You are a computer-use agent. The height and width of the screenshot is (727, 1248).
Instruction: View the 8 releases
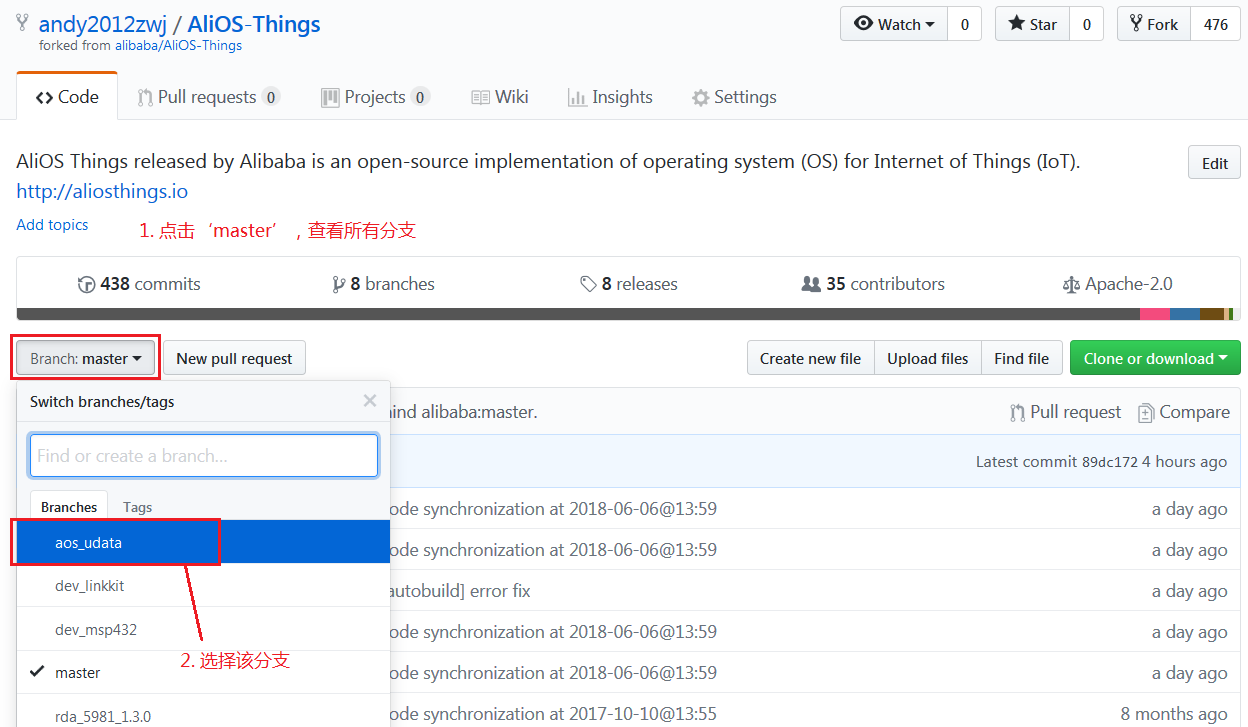point(629,284)
